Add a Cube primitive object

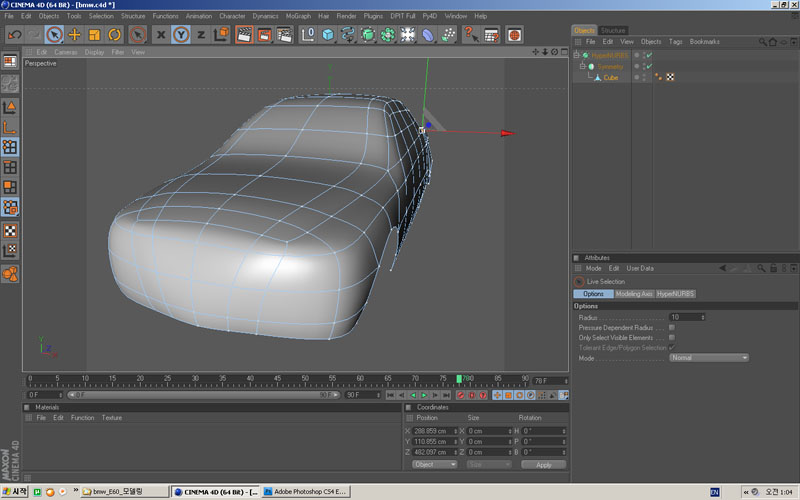(x=327, y=35)
